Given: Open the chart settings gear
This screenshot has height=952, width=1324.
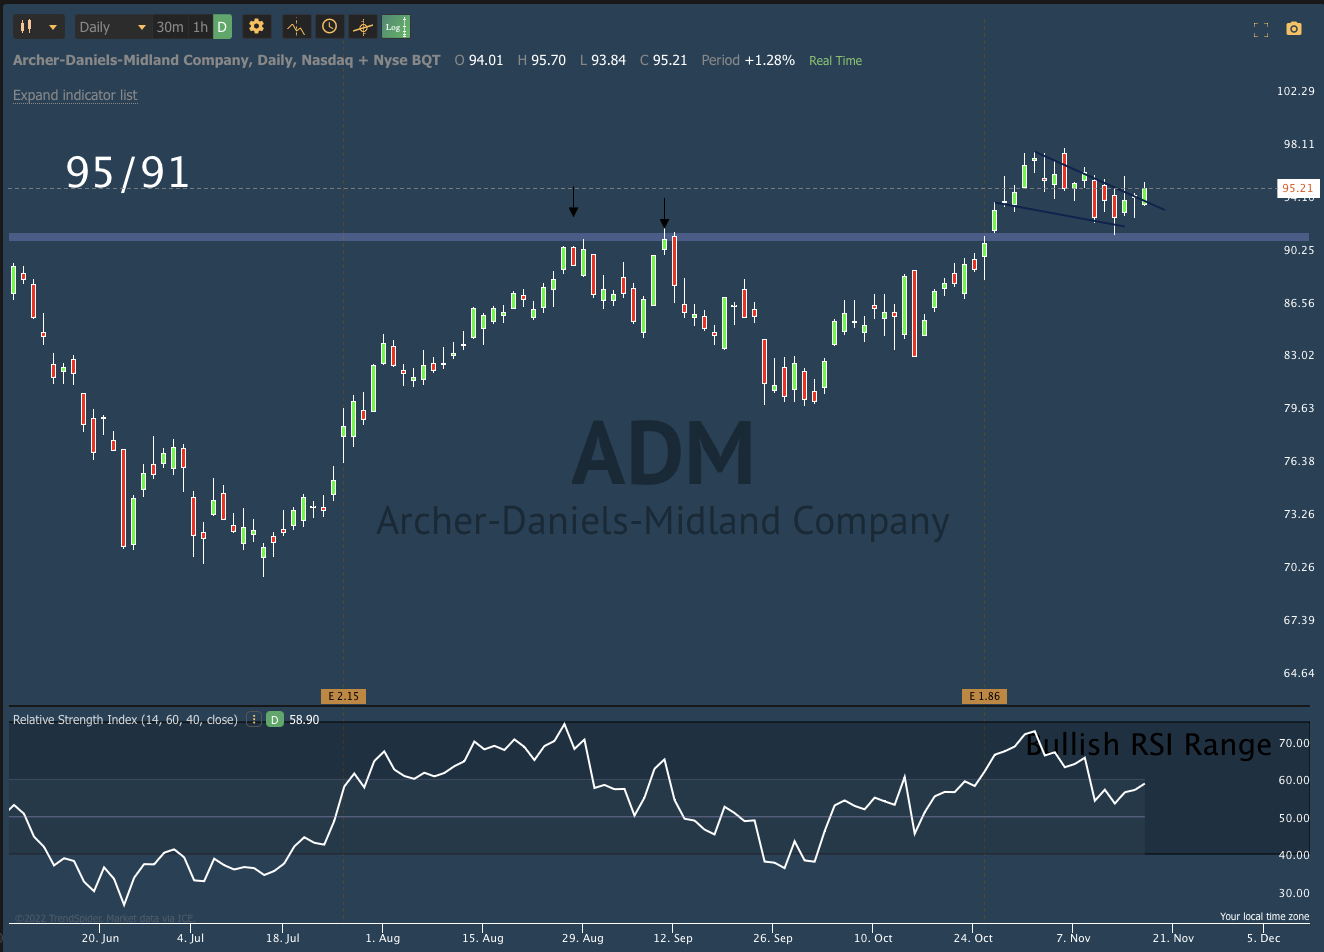Looking at the screenshot, I should pos(256,27).
